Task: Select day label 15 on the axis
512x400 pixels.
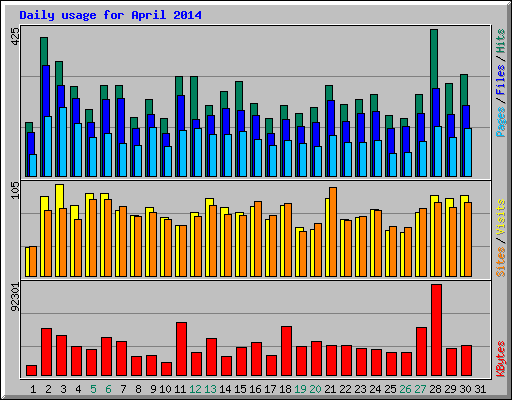Action: click(240, 389)
